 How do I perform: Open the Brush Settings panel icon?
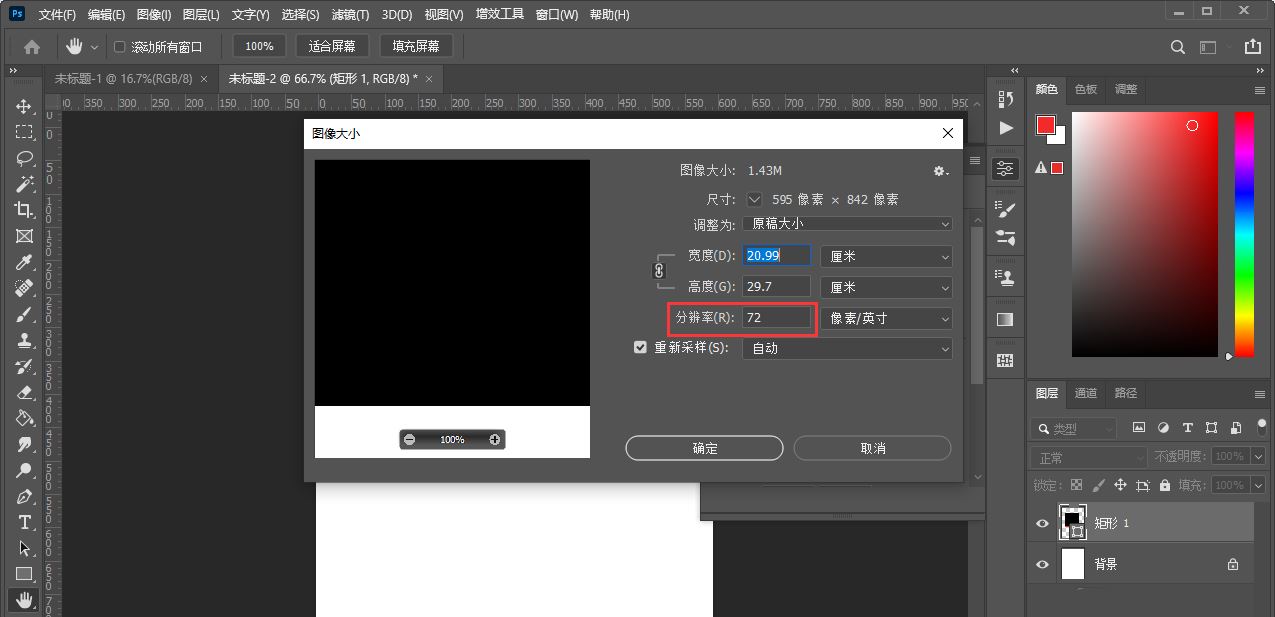click(x=1006, y=208)
